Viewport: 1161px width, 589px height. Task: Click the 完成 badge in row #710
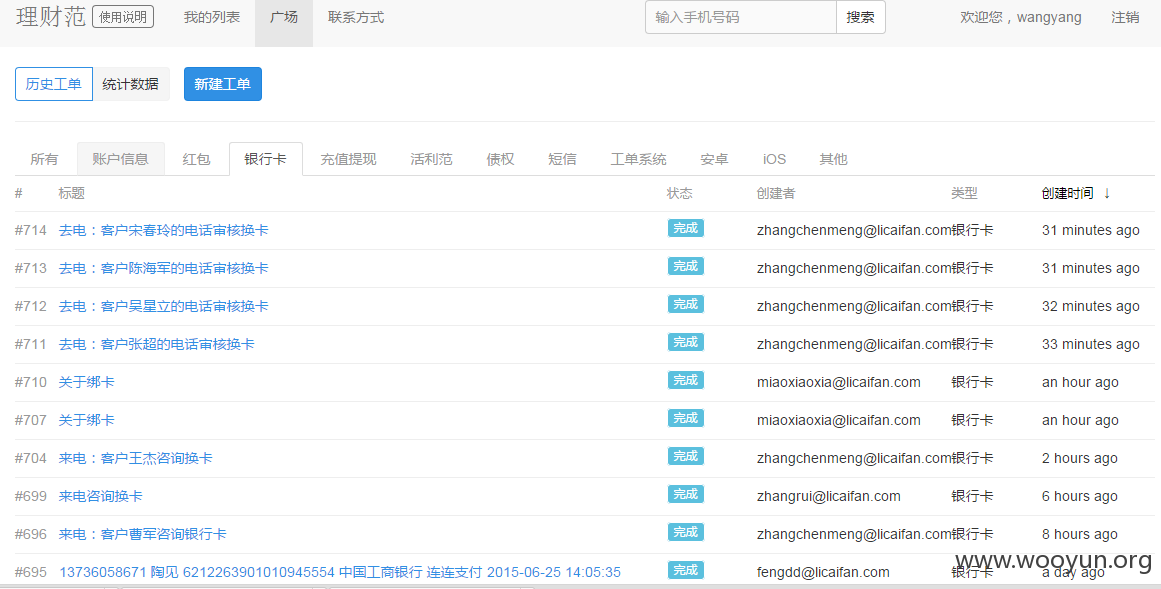[x=686, y=380]
